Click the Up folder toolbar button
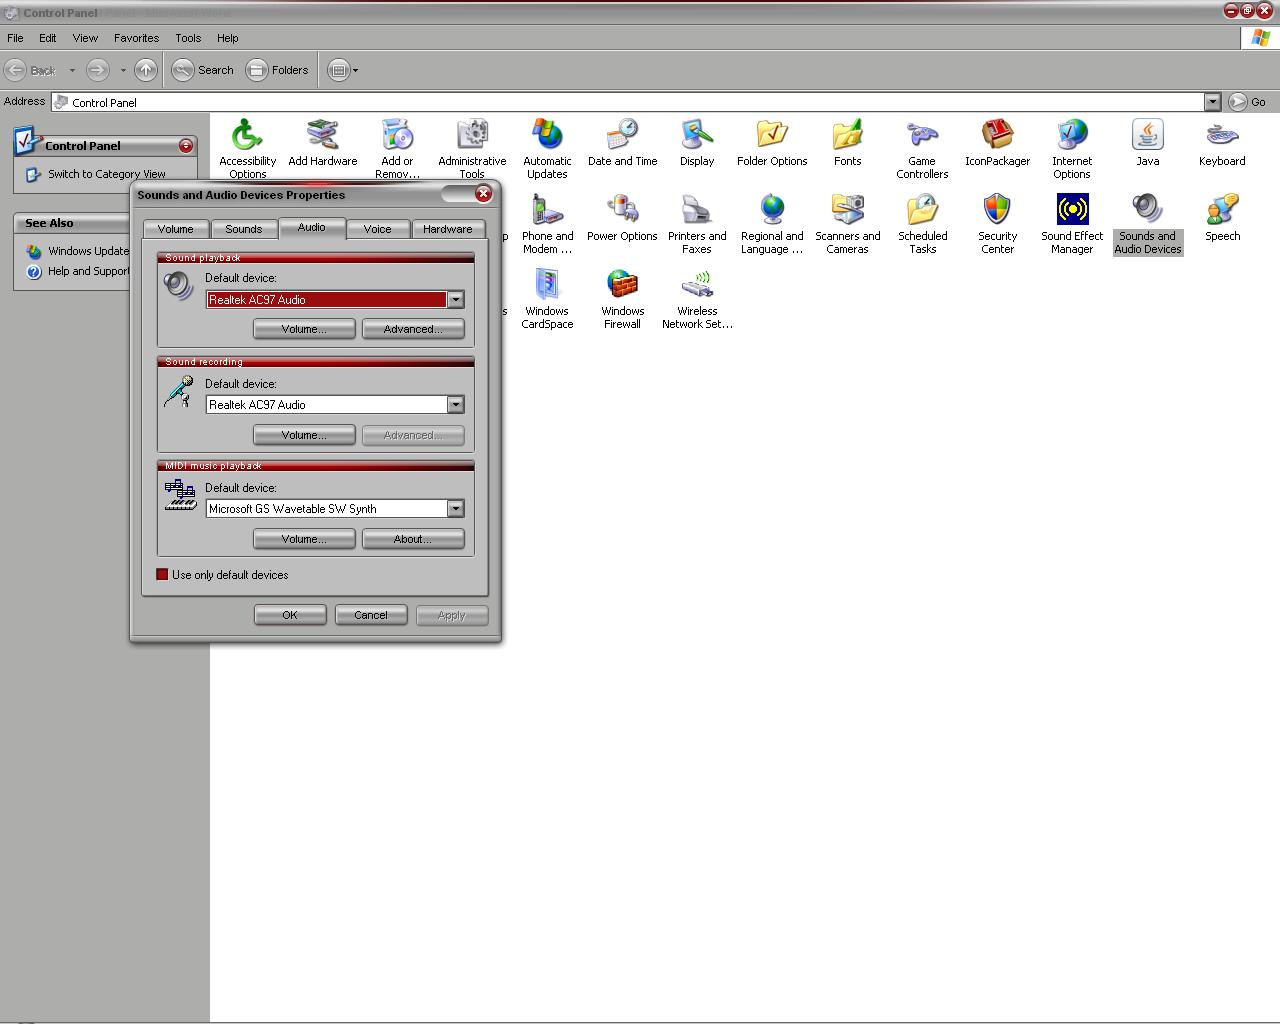1280x1024 pixels. coord(145,70)
